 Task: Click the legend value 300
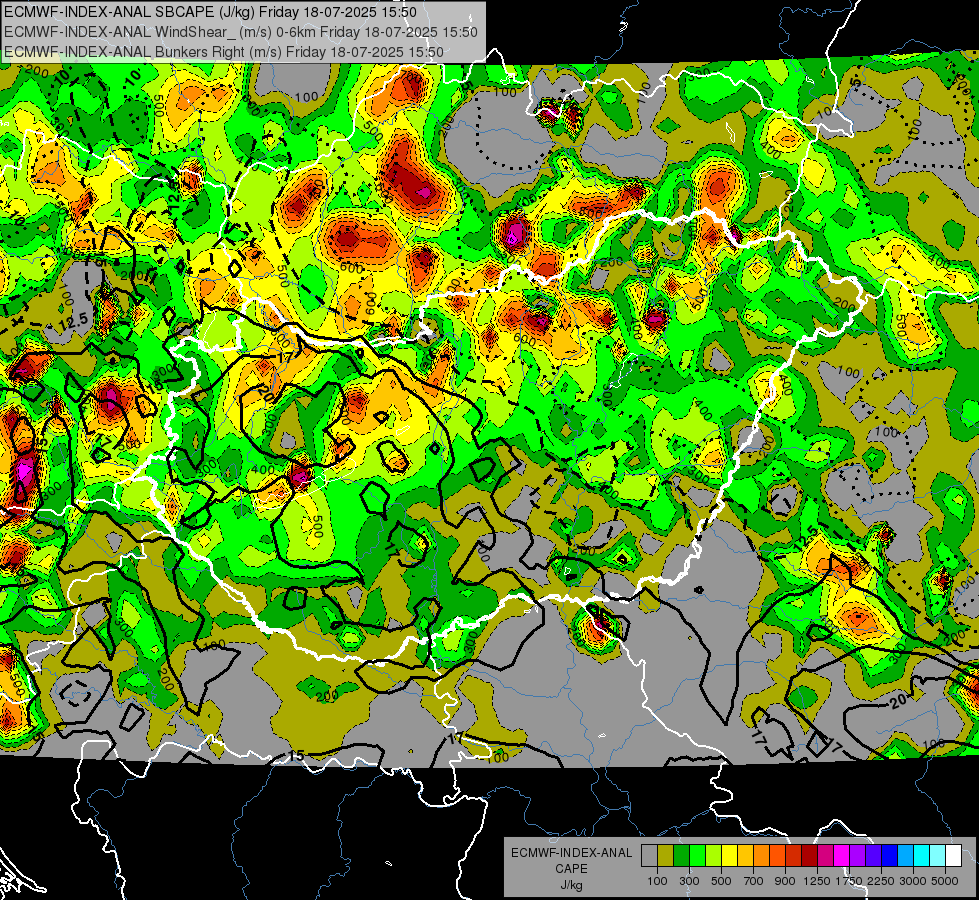tap(689, 881)
